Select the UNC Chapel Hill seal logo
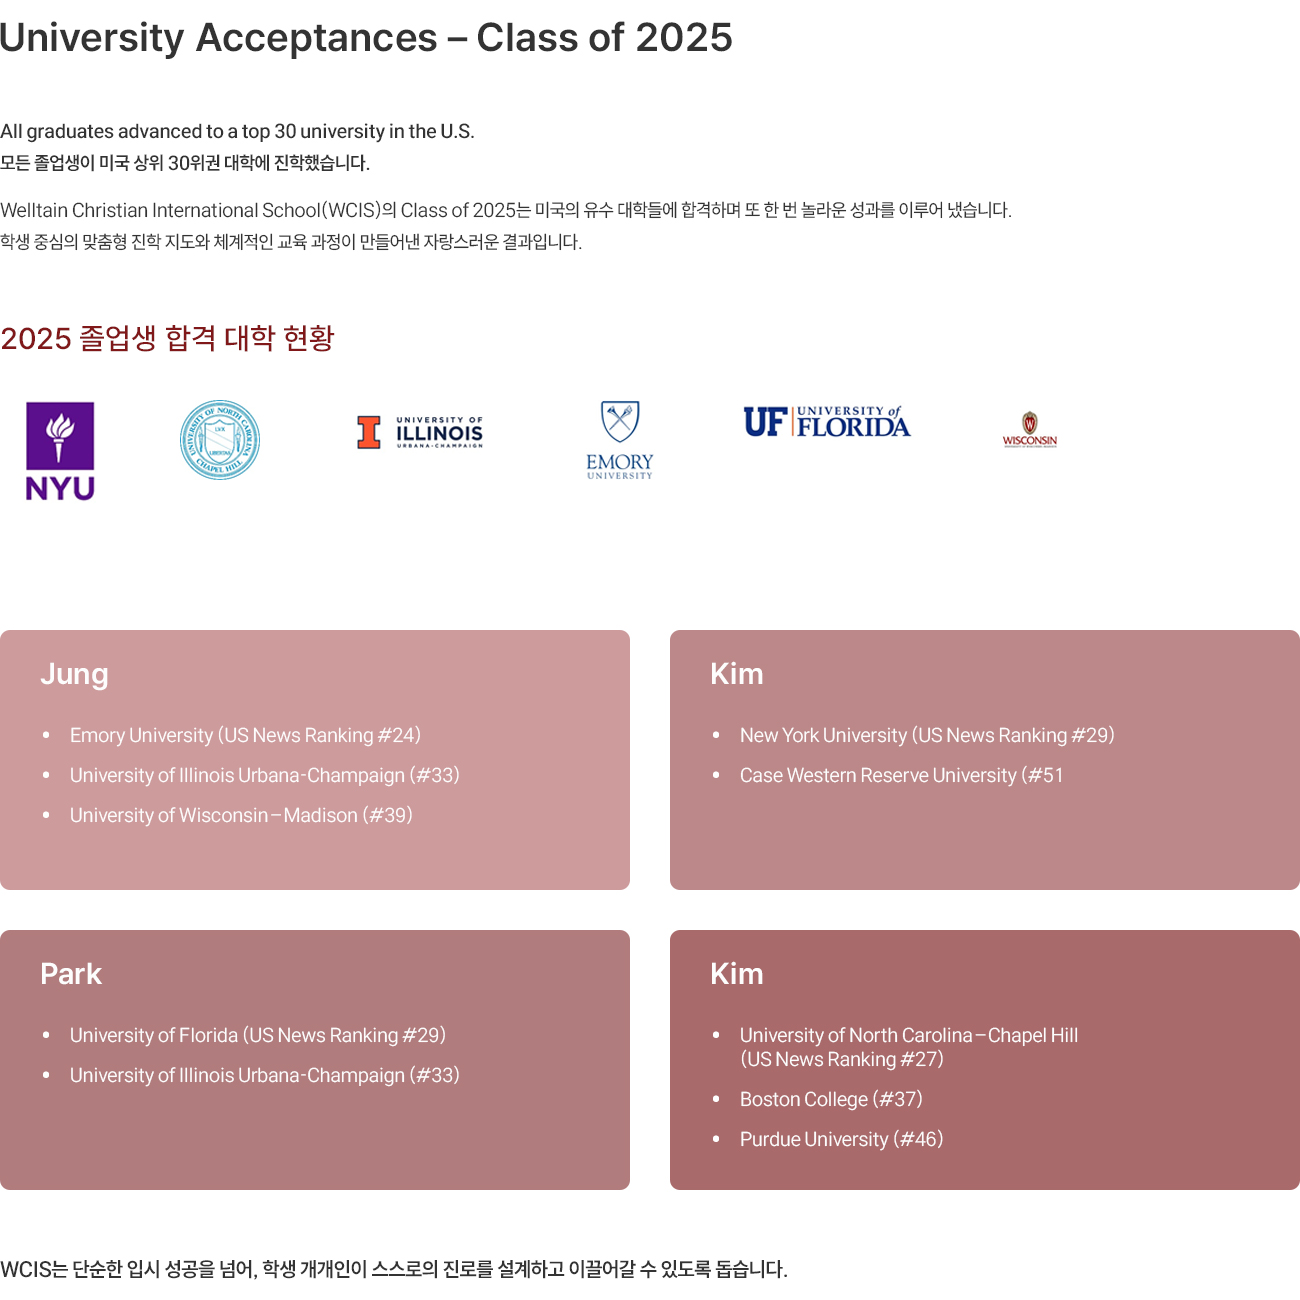 tap(220, 440)
